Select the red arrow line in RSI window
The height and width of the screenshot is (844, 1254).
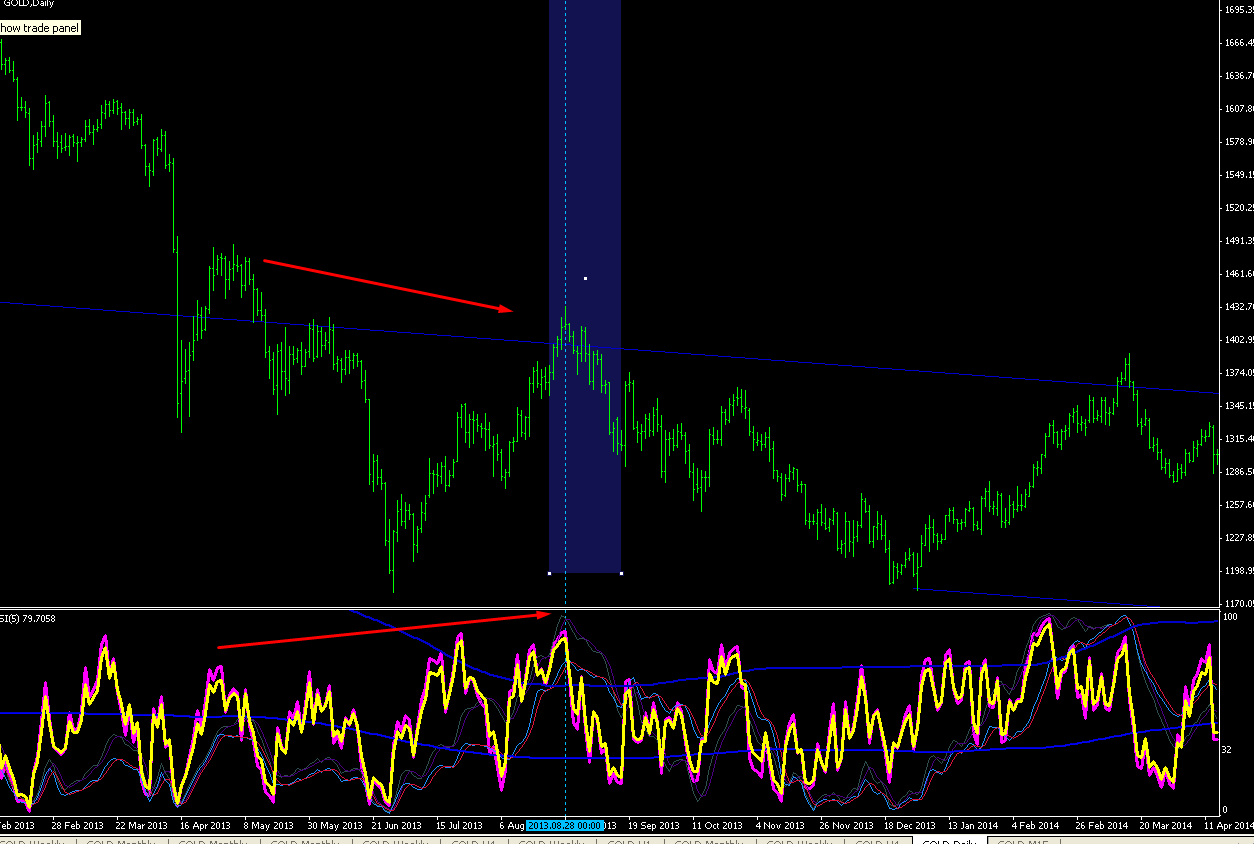(x=384, y=630)
